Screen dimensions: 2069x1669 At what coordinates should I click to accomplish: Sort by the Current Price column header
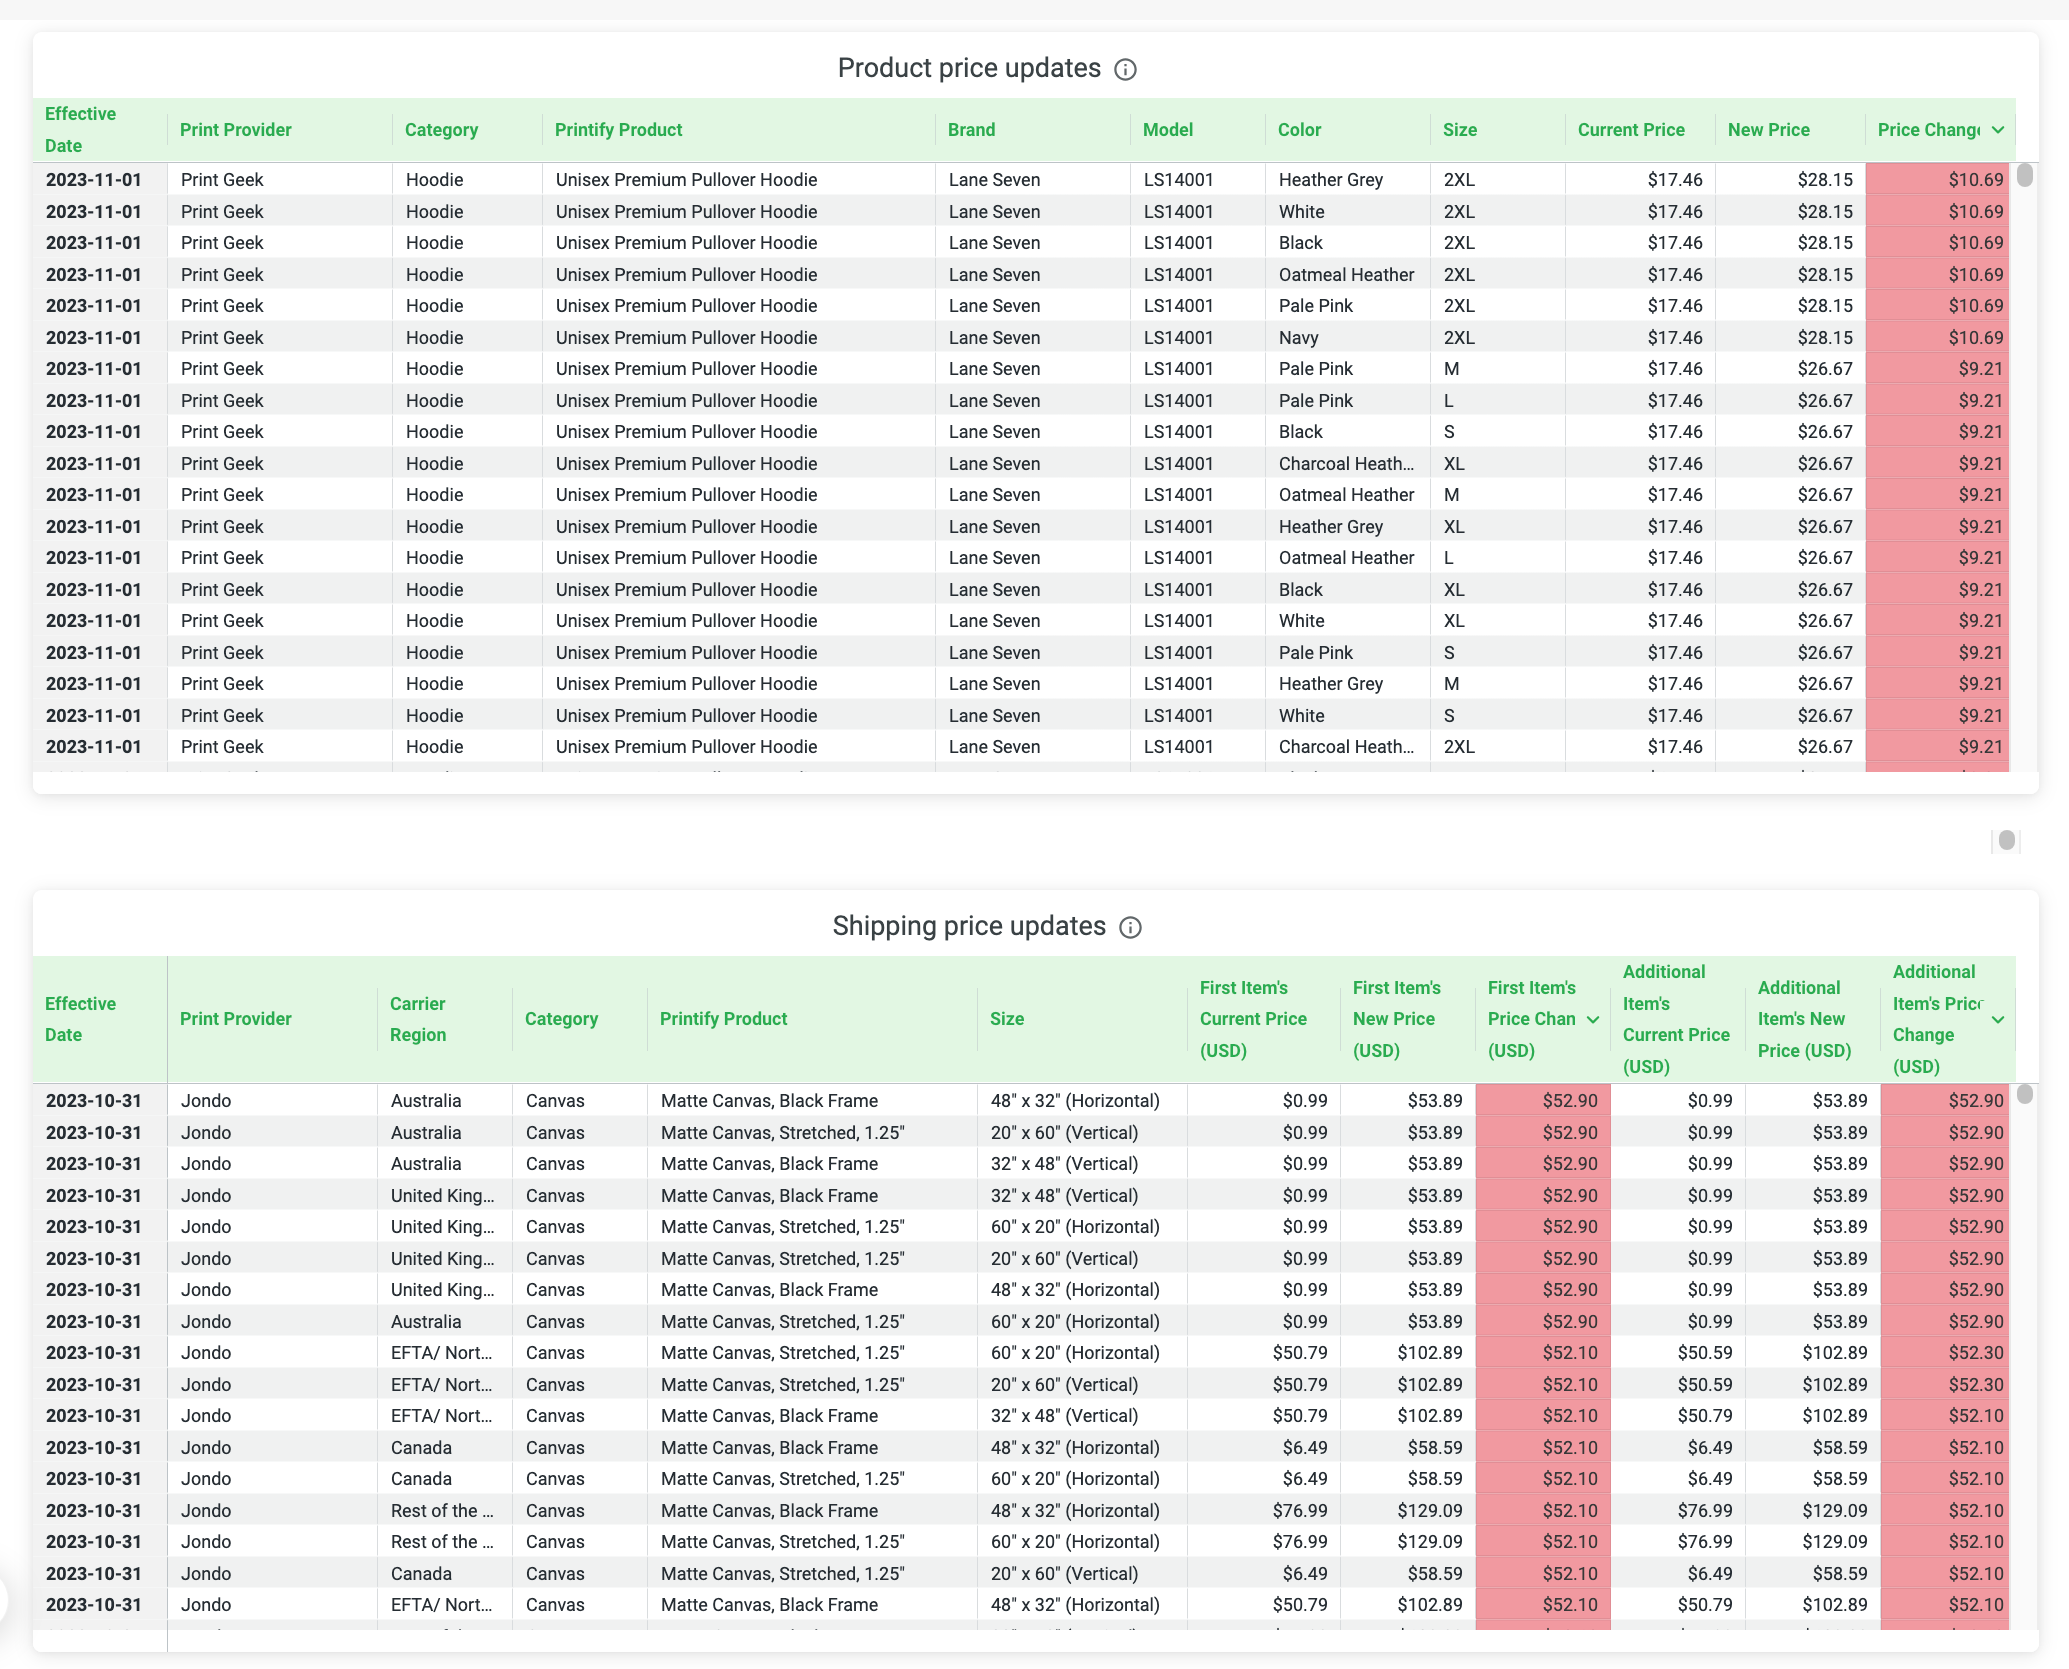(1630, 130)
